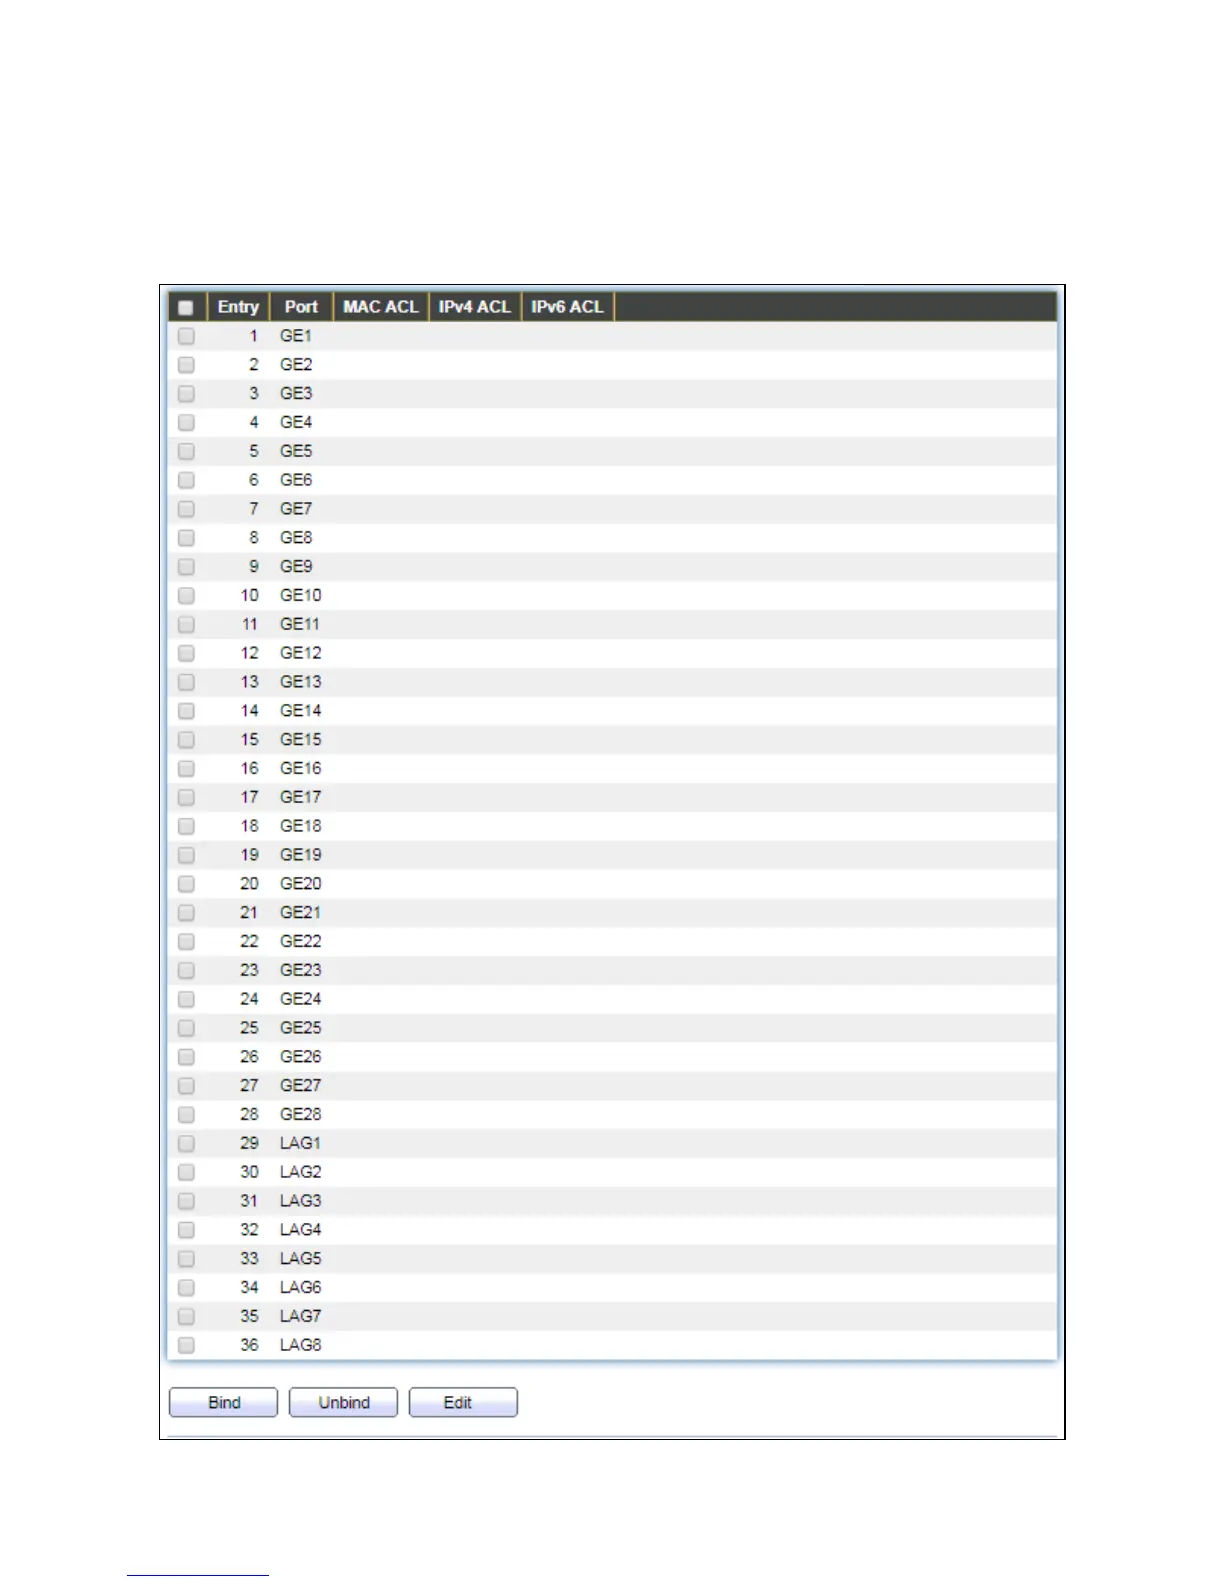The width and height of the screenshot is (1224, 1584).
Task: Check the box for GE27
Action: [x=186, y=1086]
